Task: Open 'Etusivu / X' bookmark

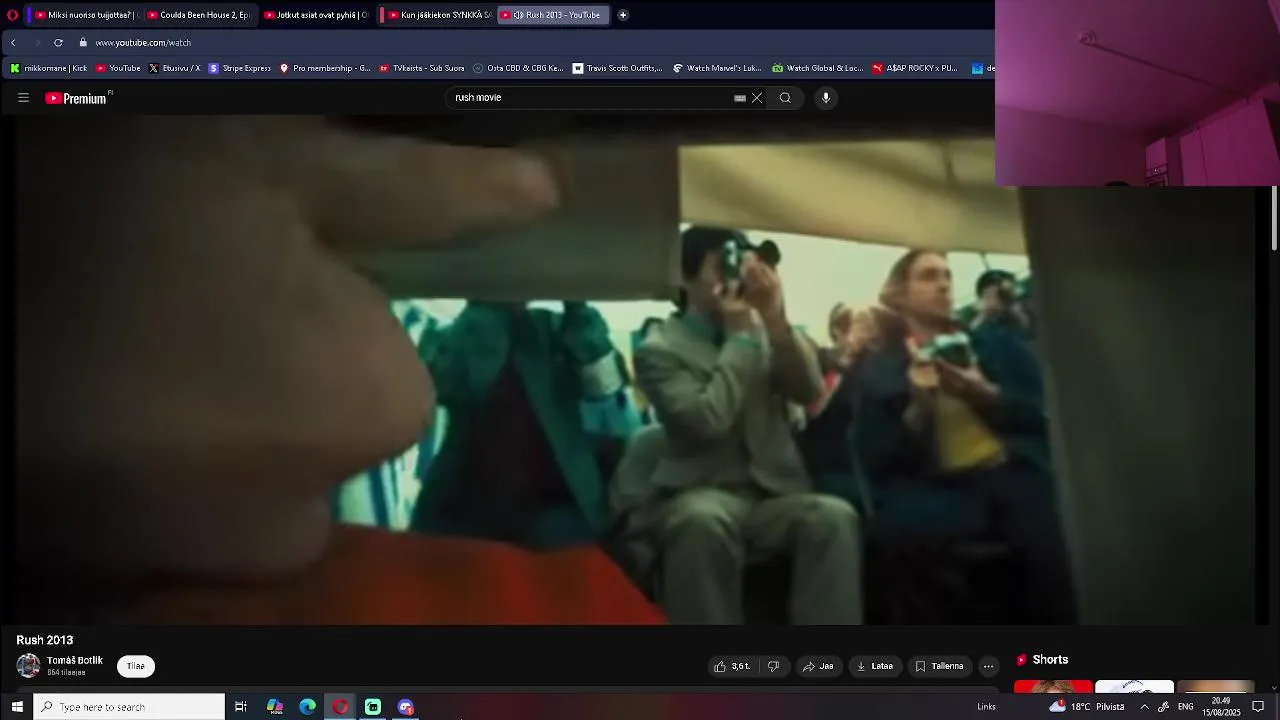Action: tap(174, 68)
